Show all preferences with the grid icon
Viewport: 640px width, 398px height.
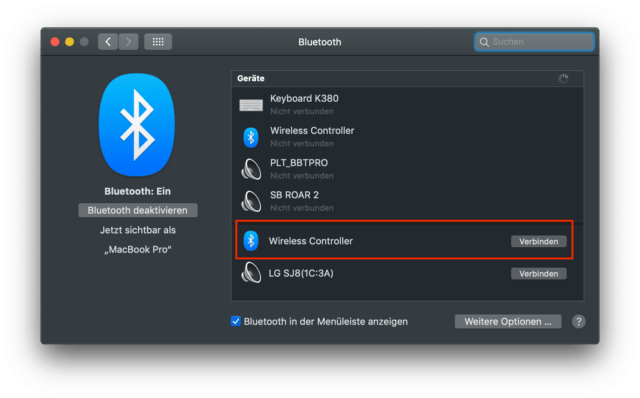pos(158,42)
